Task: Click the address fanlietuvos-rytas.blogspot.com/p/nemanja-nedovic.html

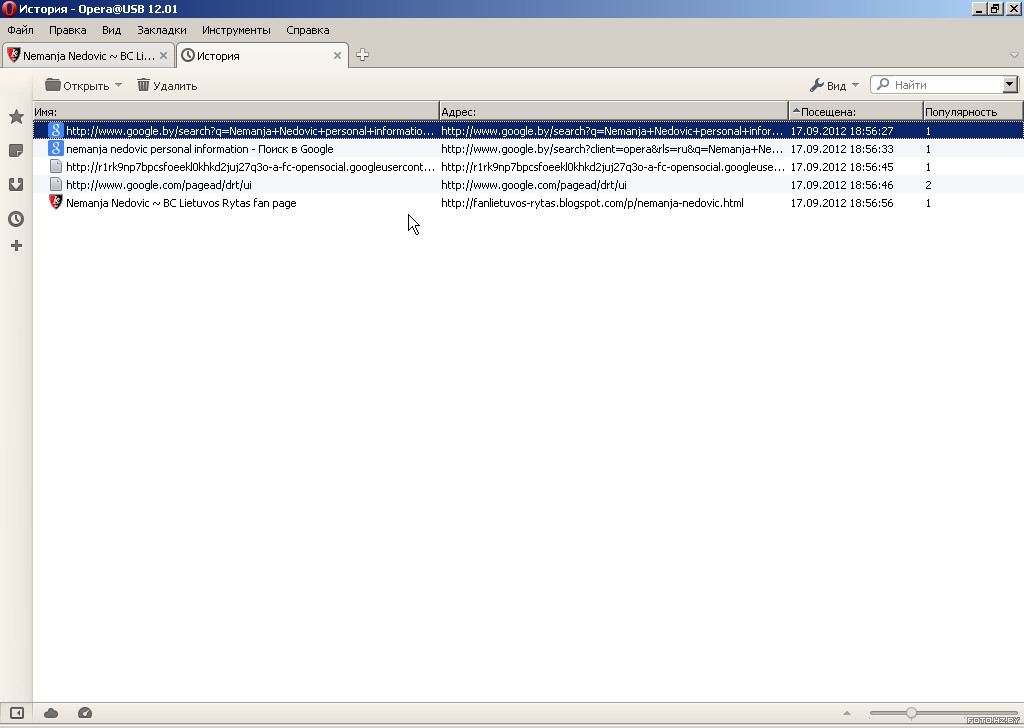Action: [592, 203]
